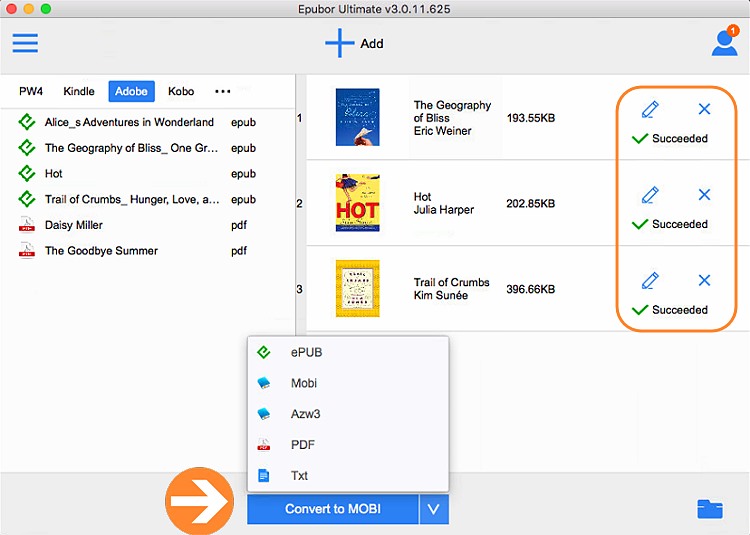Click the Eric Weiner author name
The width and height of the screenshot is (750, 535).
click(442, 131)
